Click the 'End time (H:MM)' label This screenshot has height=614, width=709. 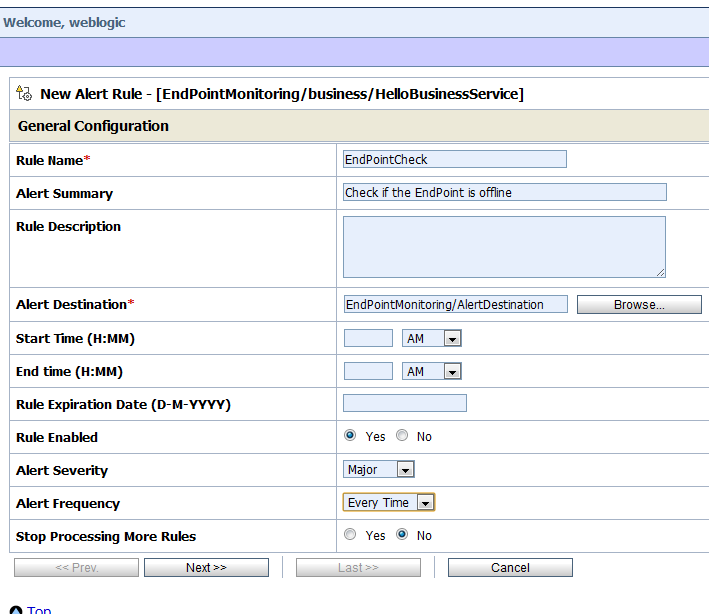69,372
